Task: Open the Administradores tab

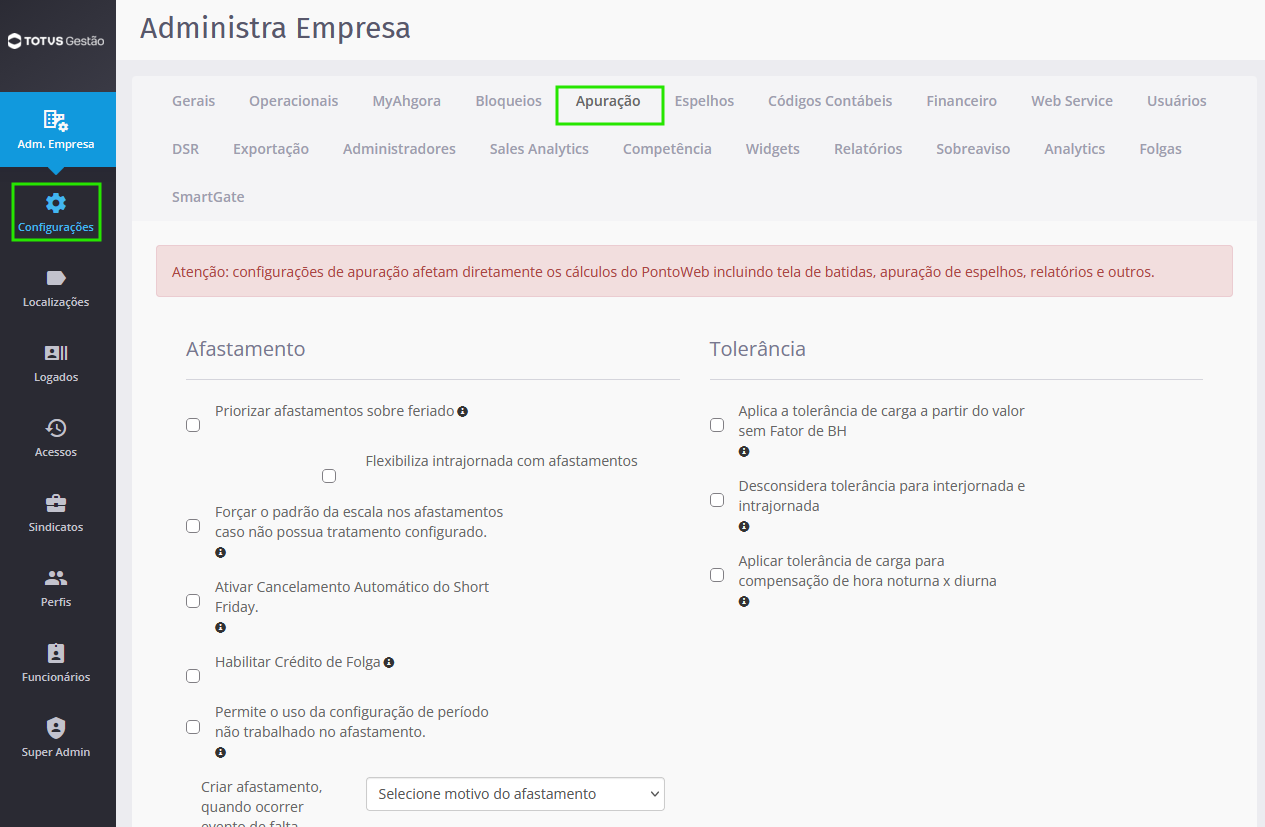Action: pos(399,149)
